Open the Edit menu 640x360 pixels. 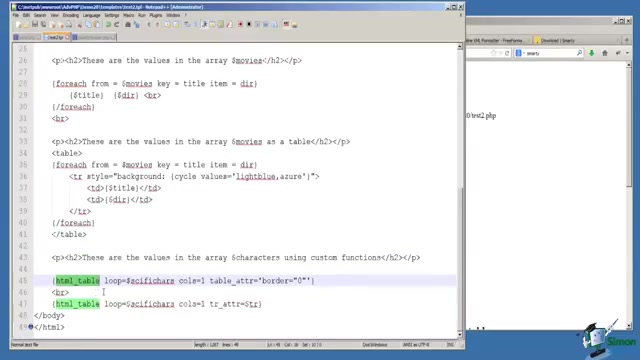click(x=26, y=15)
